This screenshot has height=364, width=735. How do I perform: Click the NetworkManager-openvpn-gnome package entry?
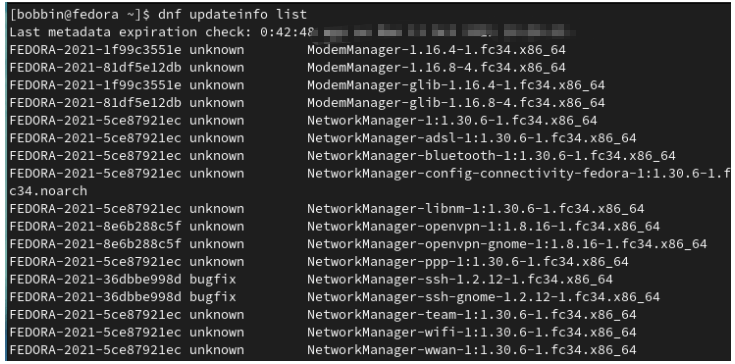pos(507,244)
